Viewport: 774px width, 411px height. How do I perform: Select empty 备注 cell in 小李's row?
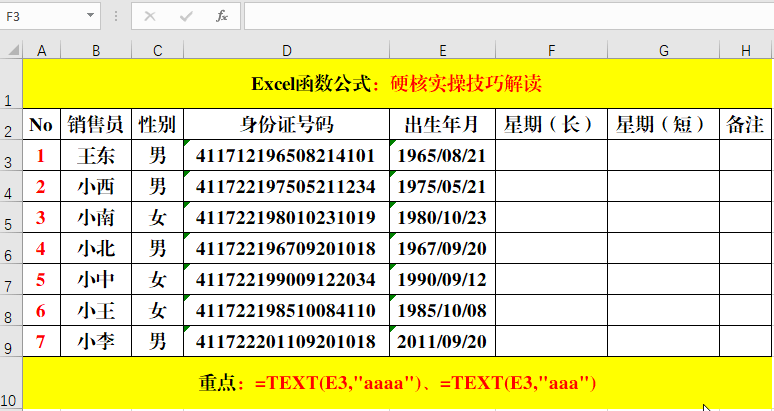(x=746, y=341)
